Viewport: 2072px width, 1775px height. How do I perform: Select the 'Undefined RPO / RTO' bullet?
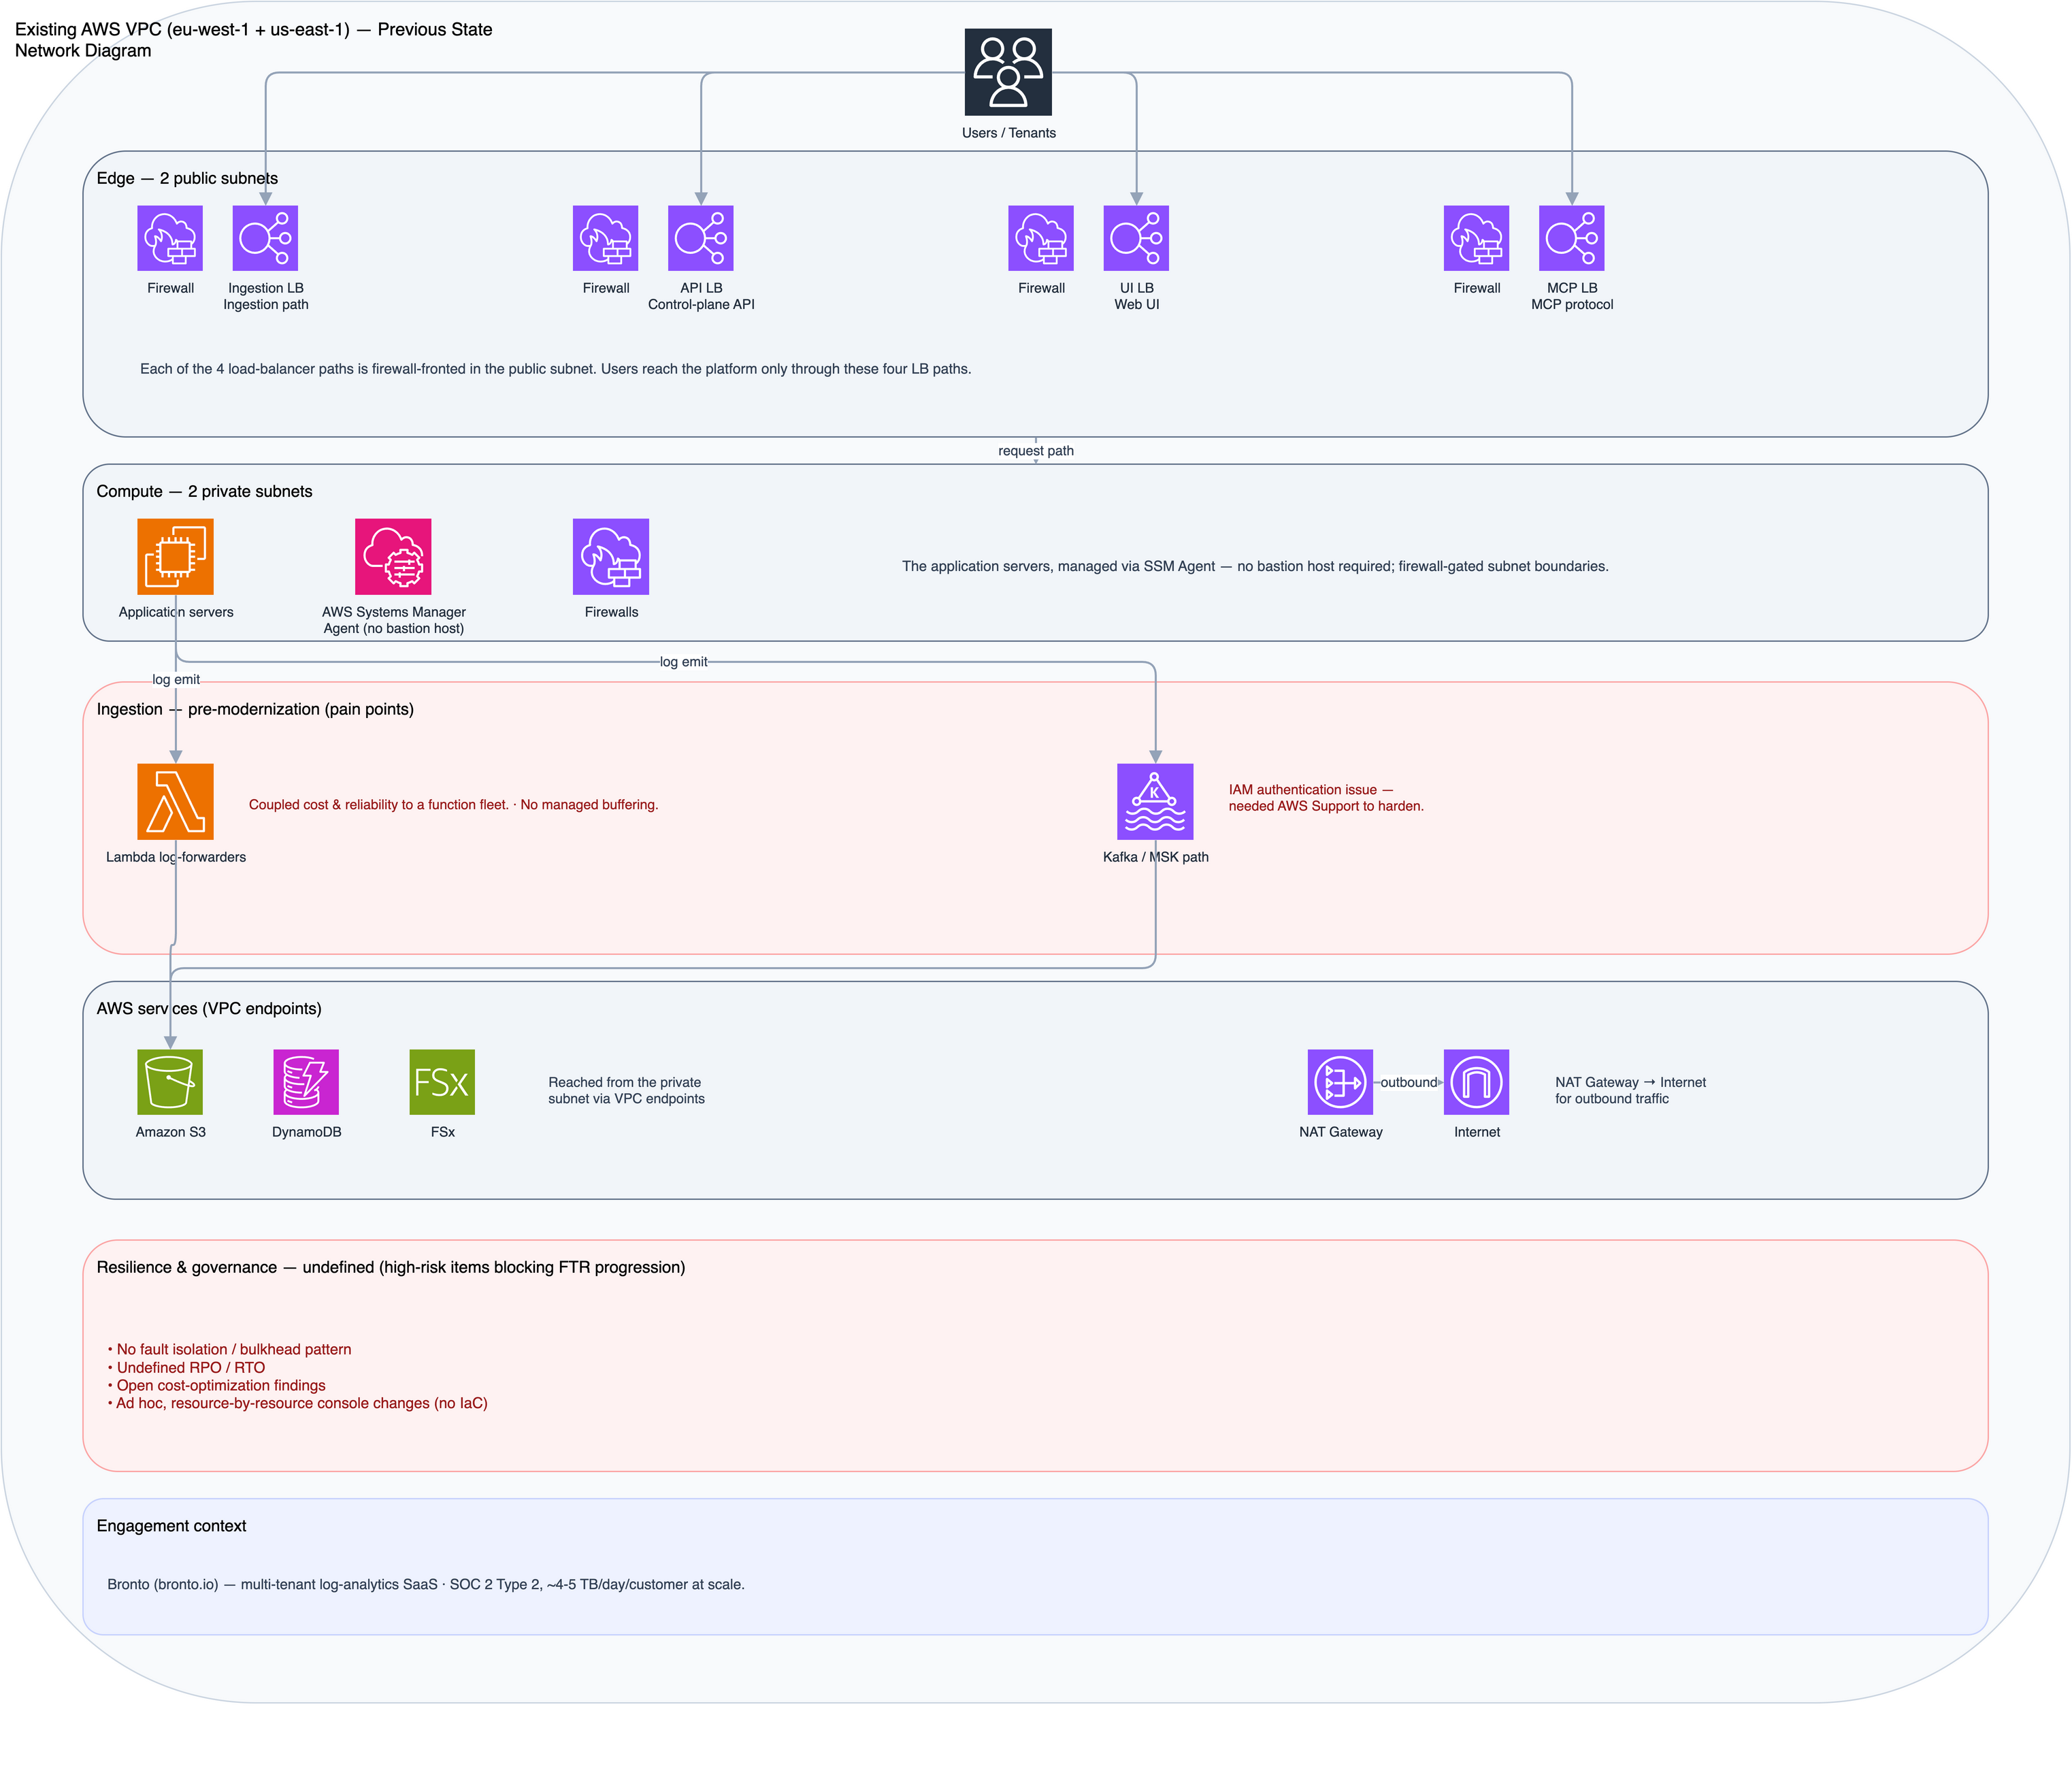pyautogui.click(x=187, y=1368)
